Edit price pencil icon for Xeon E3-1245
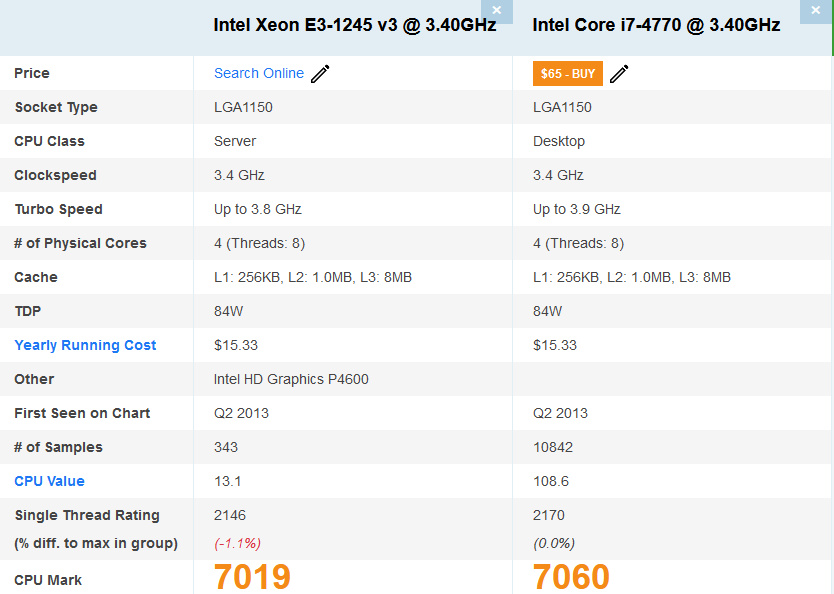The image size is (834, 594). [x=320, y=74]
